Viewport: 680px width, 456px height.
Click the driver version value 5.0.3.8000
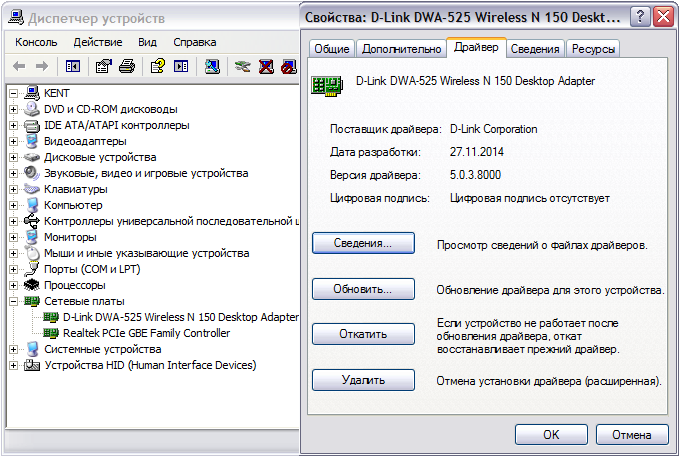(x=475, y=175)
